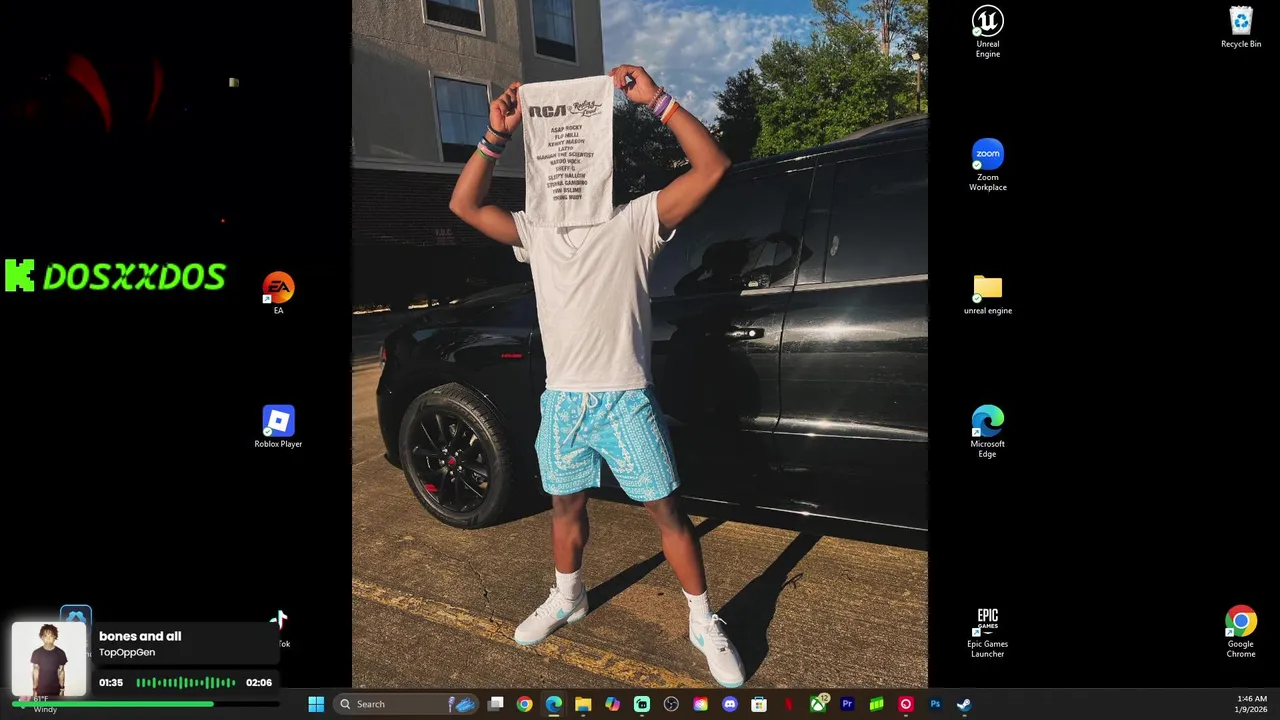Image resolution: width=1280 pixels, height=720 pixels.
Task: Open the 'unreal engine' desktop folder
Action: coord(987,295)
